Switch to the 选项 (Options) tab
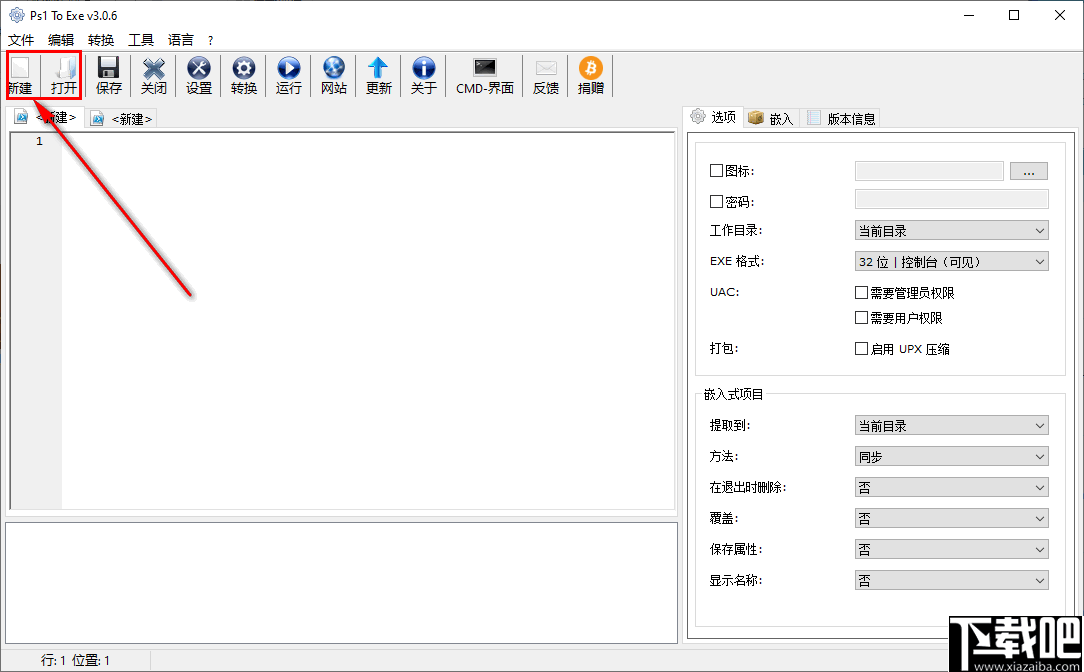 point(713,117)
